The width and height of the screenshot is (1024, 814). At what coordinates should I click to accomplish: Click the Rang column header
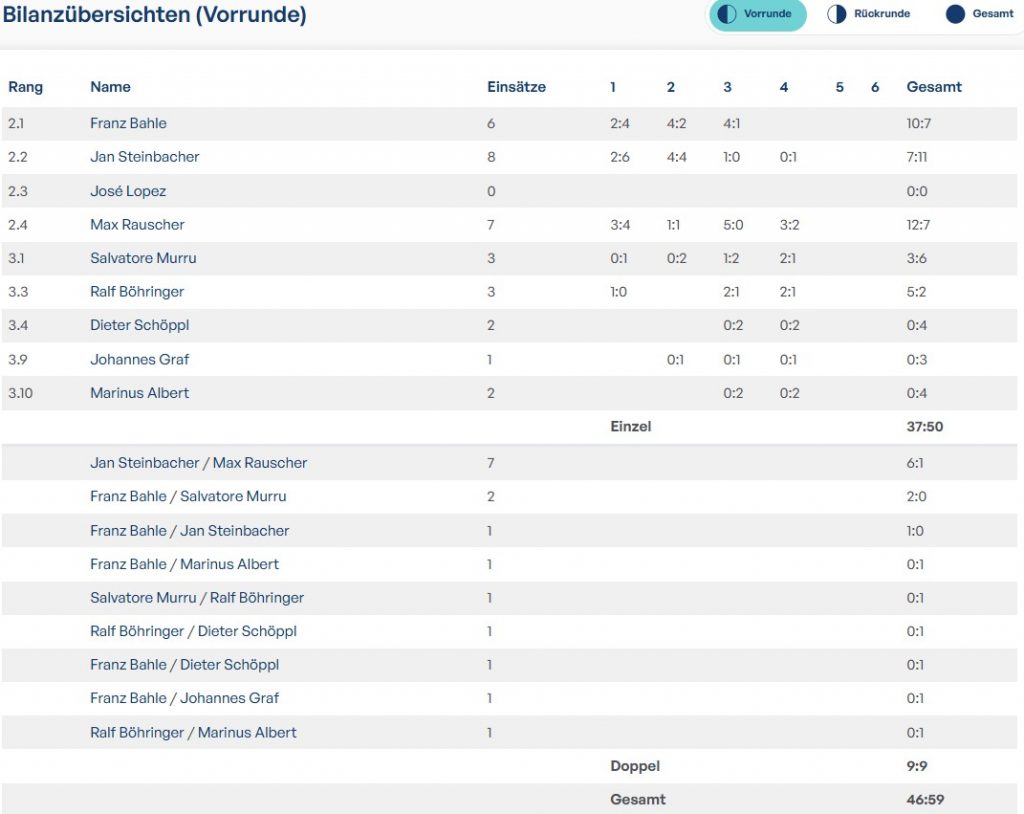click(26, 87)
